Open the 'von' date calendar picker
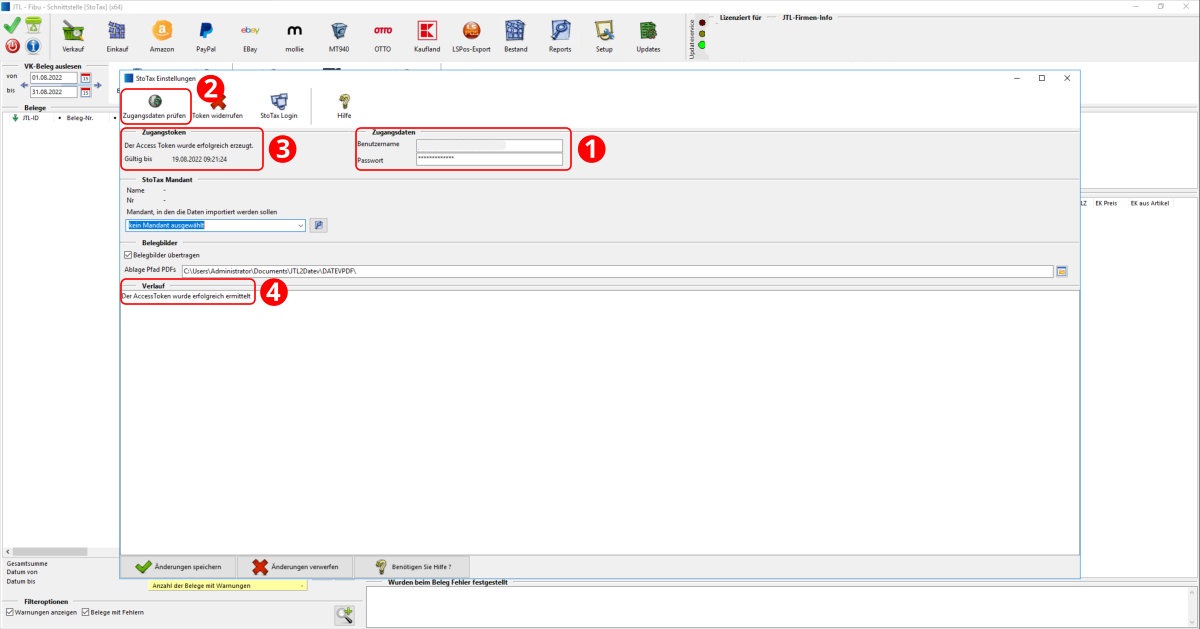This screenshot has height=629, width=1200. pos(86,77)
